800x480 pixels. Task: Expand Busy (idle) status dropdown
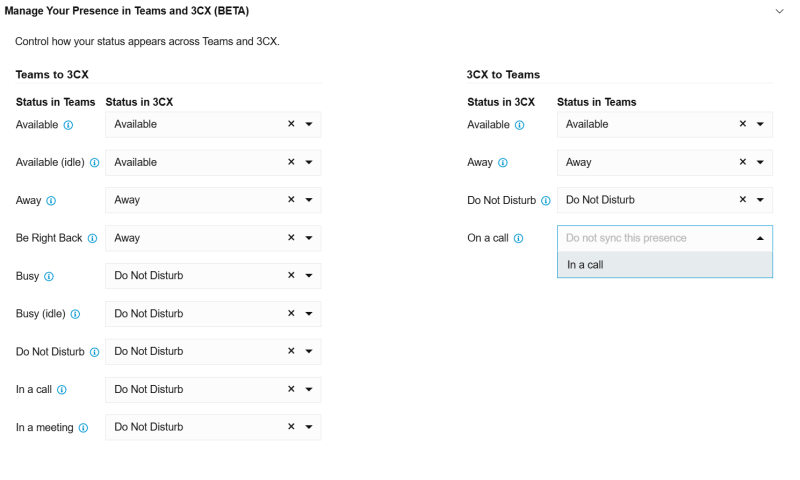pyautogui.click(x=309, y=314)
